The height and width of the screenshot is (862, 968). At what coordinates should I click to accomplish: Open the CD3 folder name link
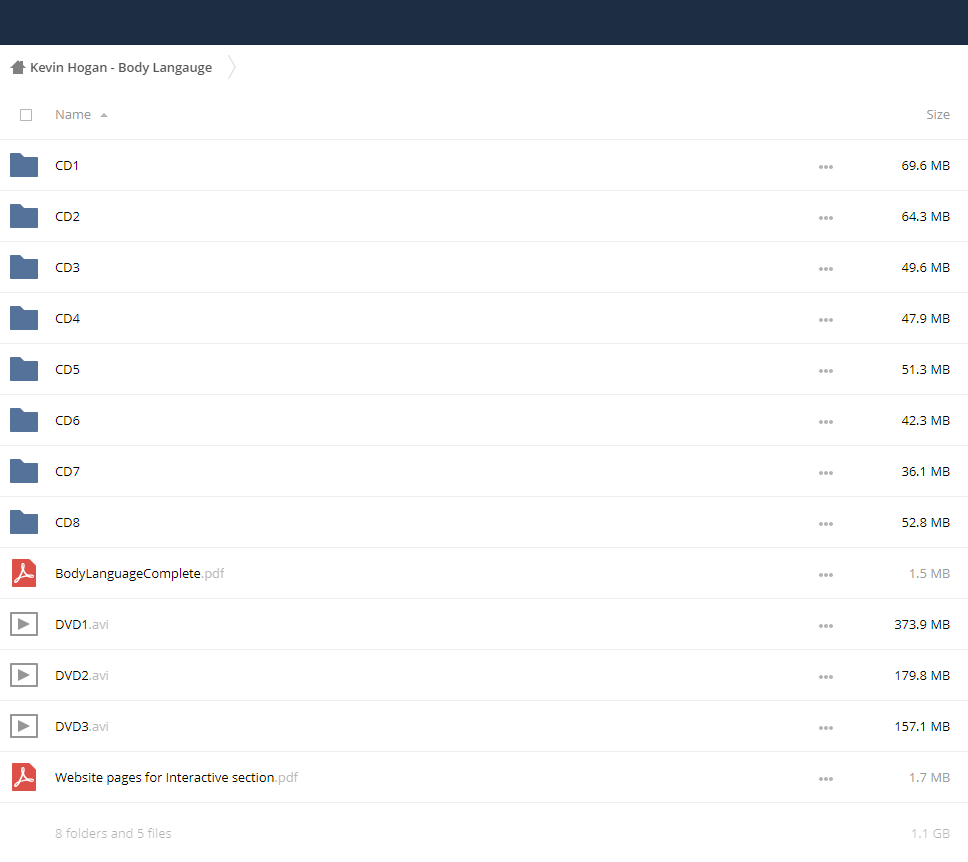[x=67, y=267]
